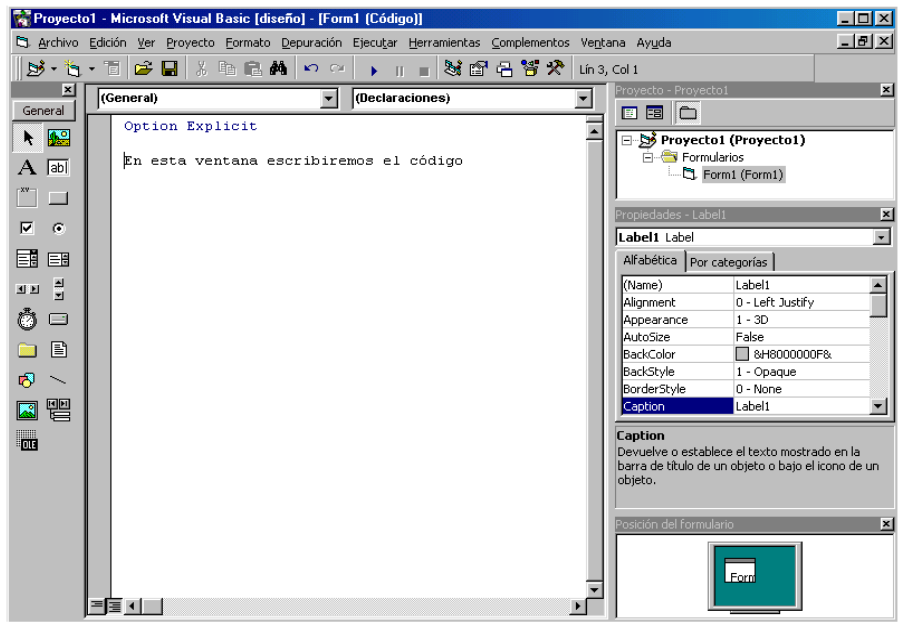The height and width of the screenshot is (630, 903).
Task: Select the CheckBox control tool
Action: pos(27,228)
